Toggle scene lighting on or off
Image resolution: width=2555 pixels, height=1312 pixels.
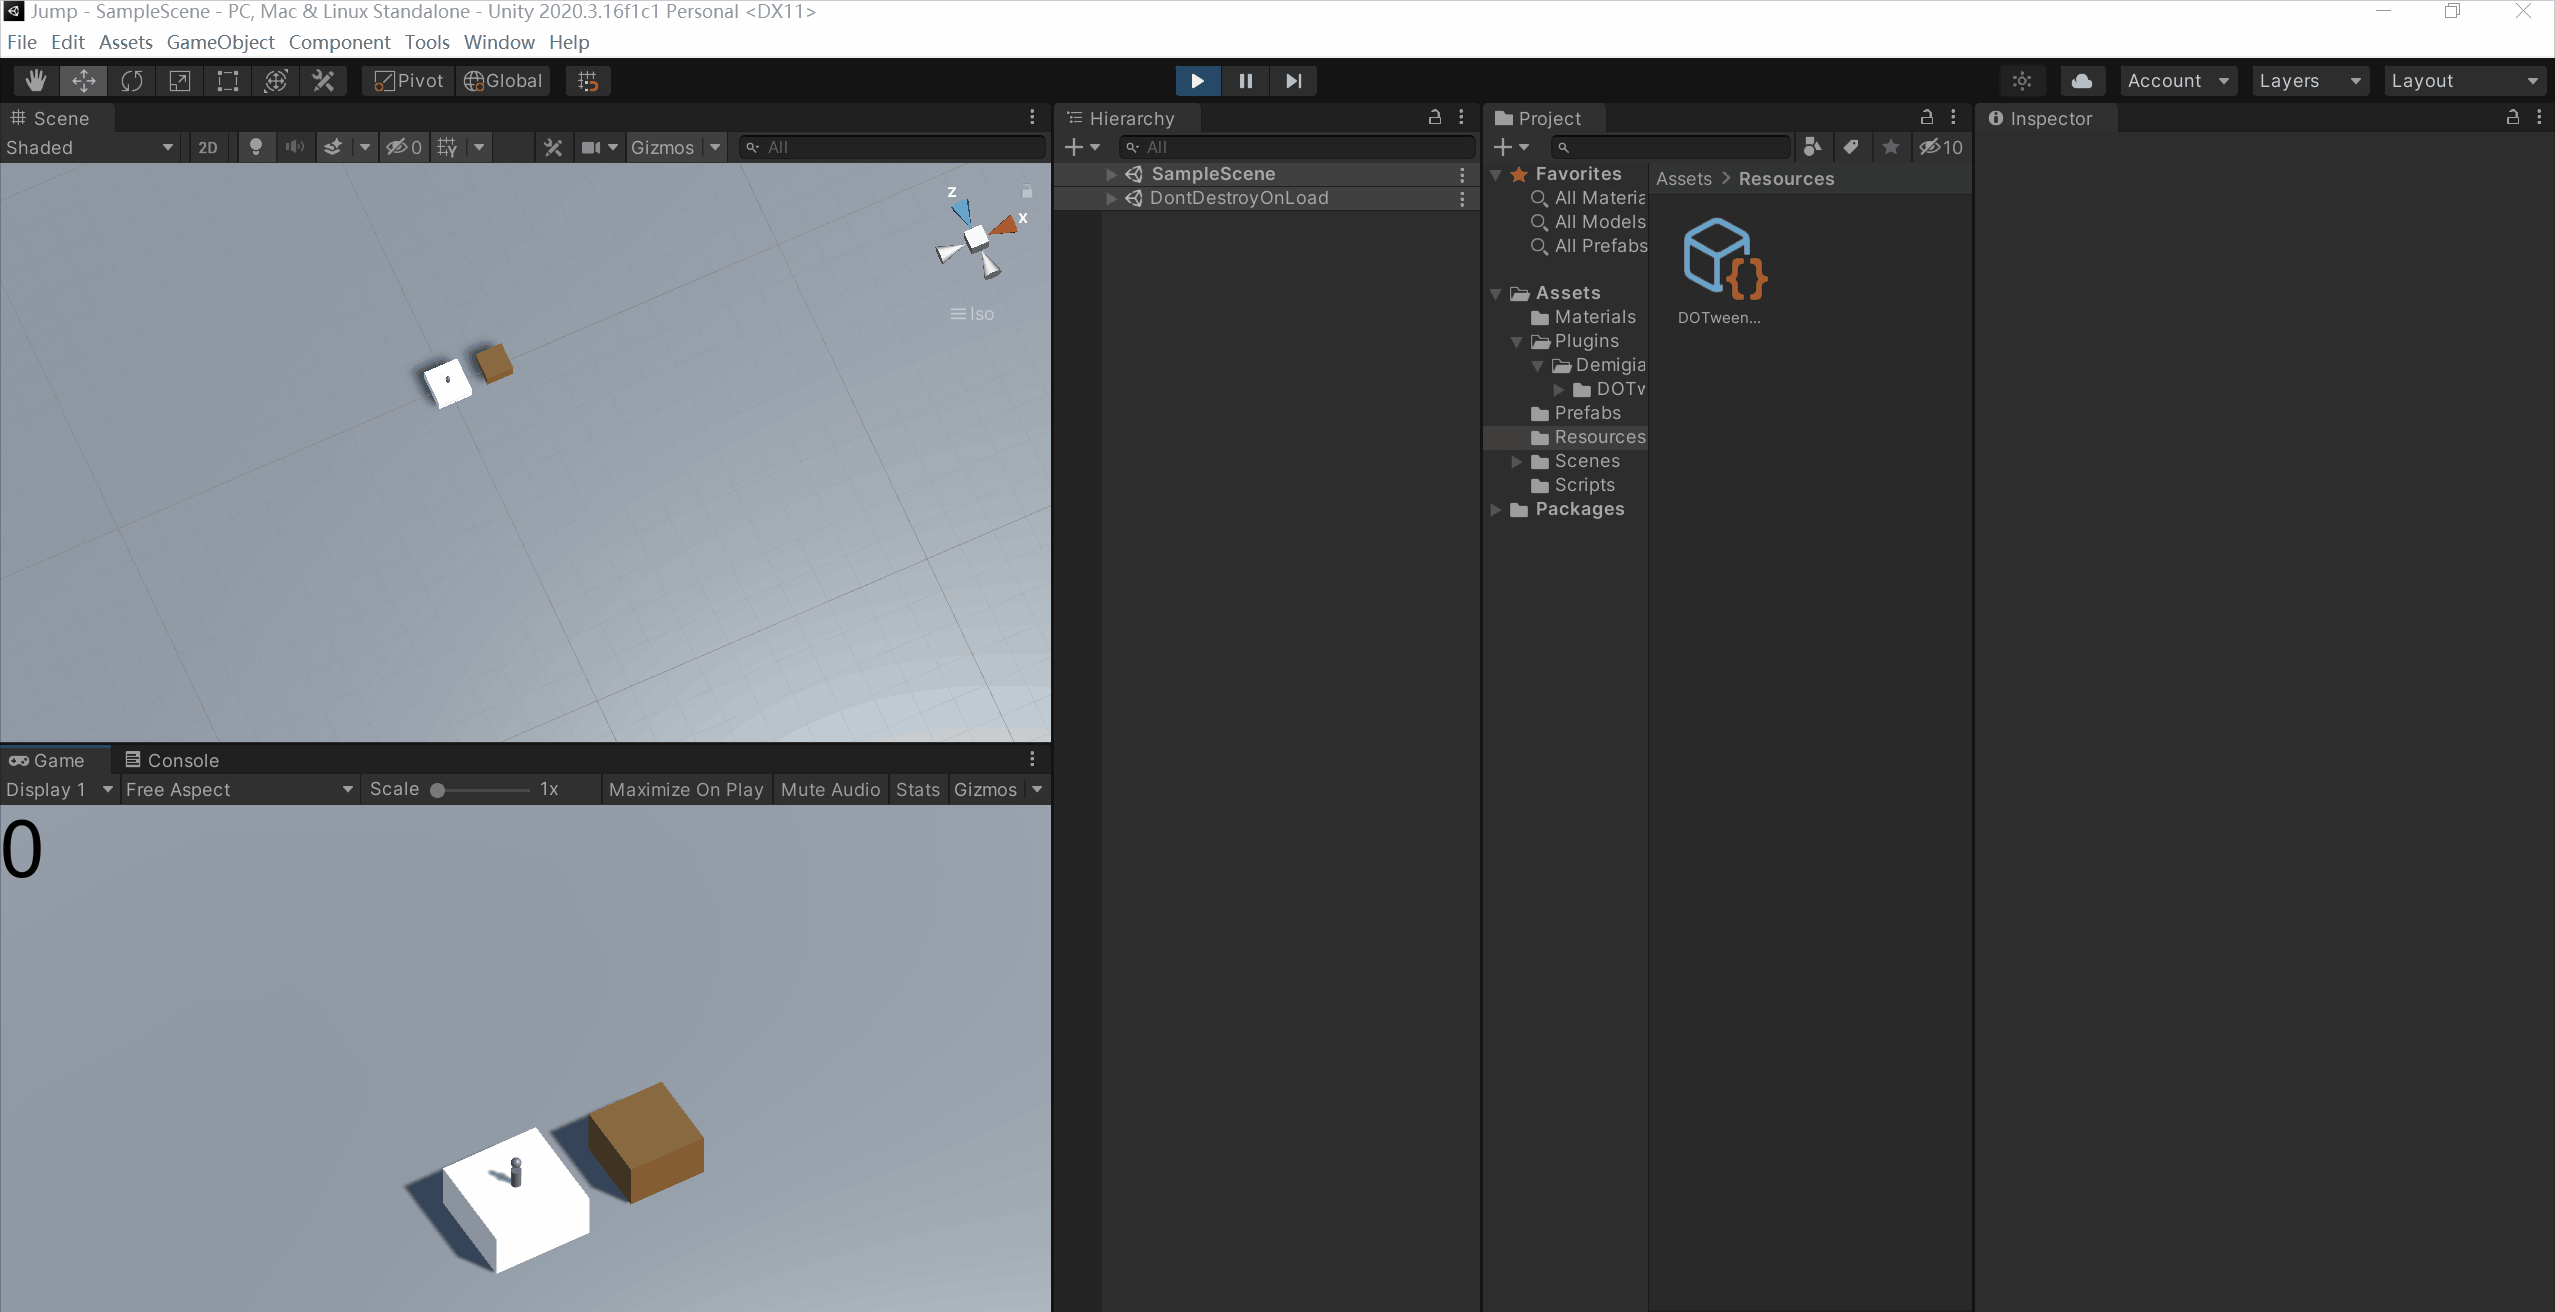pos(256,147)
